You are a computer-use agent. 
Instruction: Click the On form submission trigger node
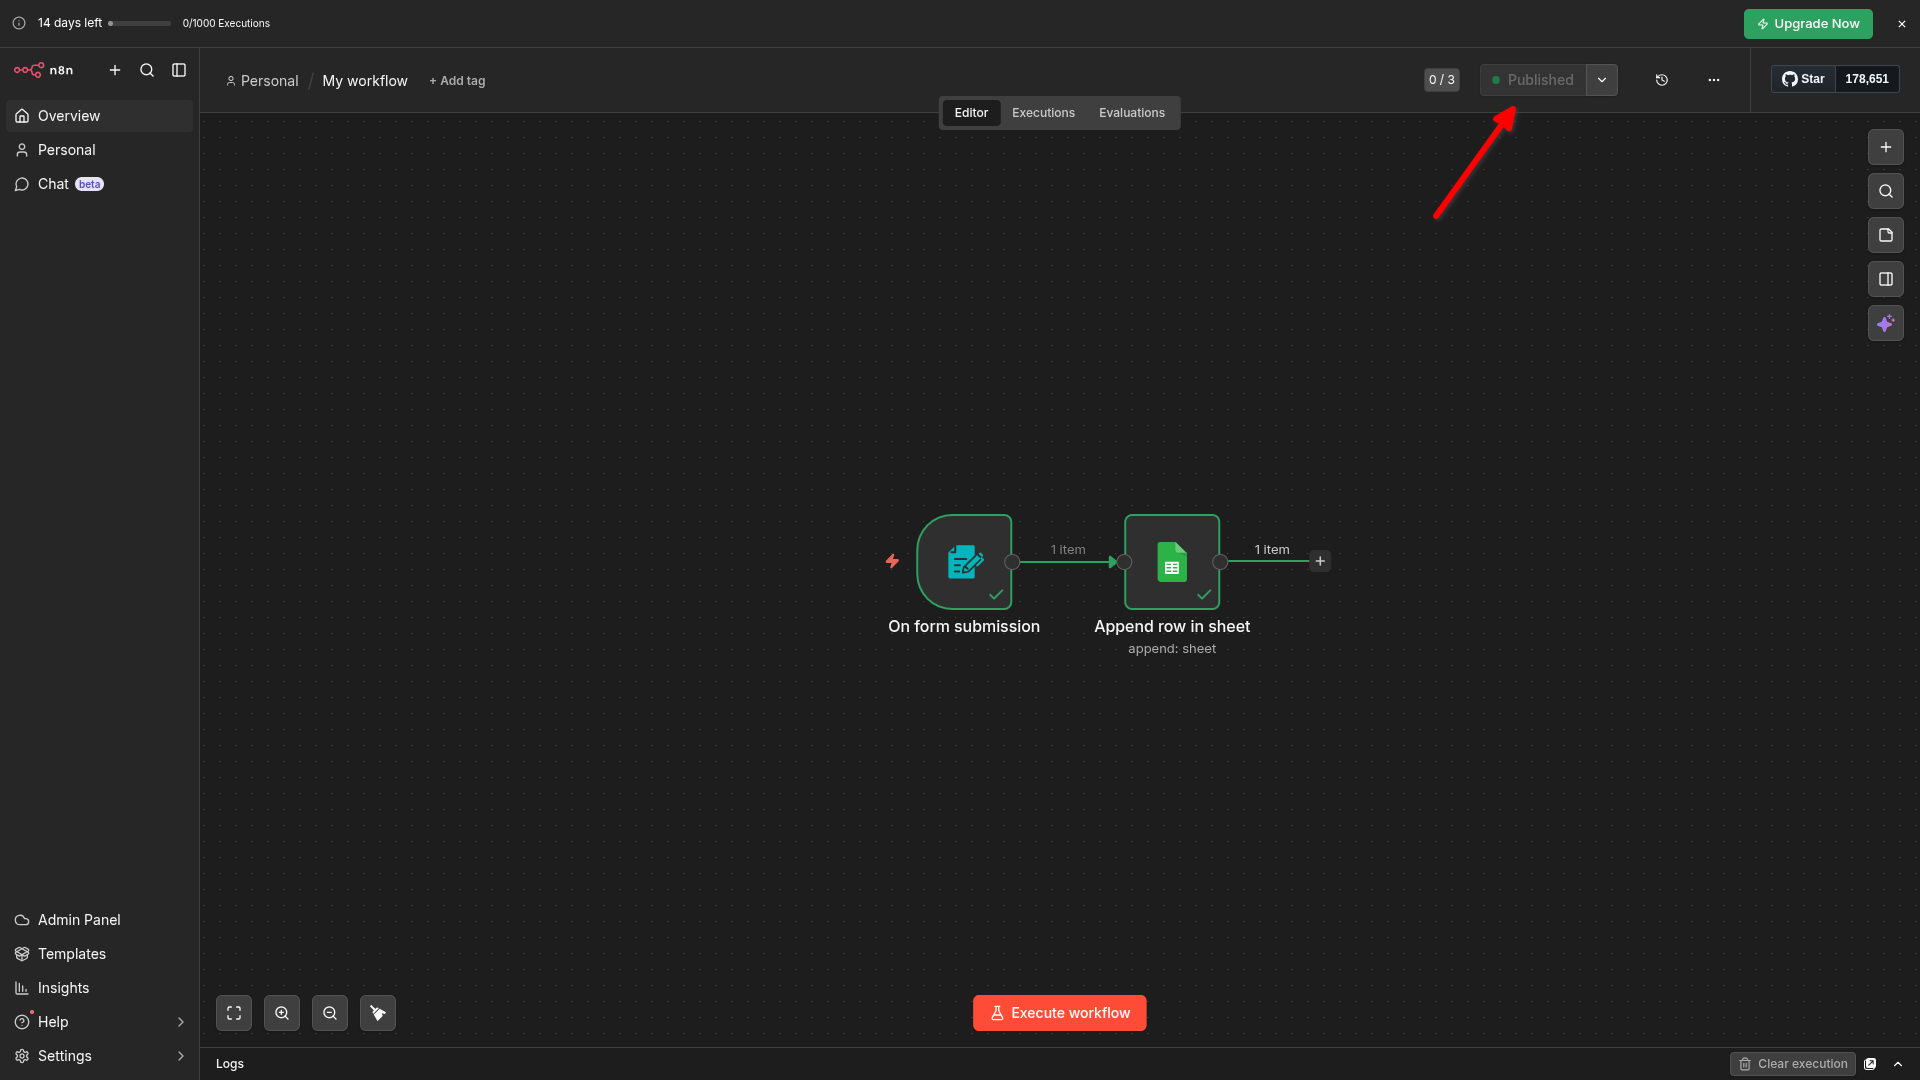(x=964, y=562)
